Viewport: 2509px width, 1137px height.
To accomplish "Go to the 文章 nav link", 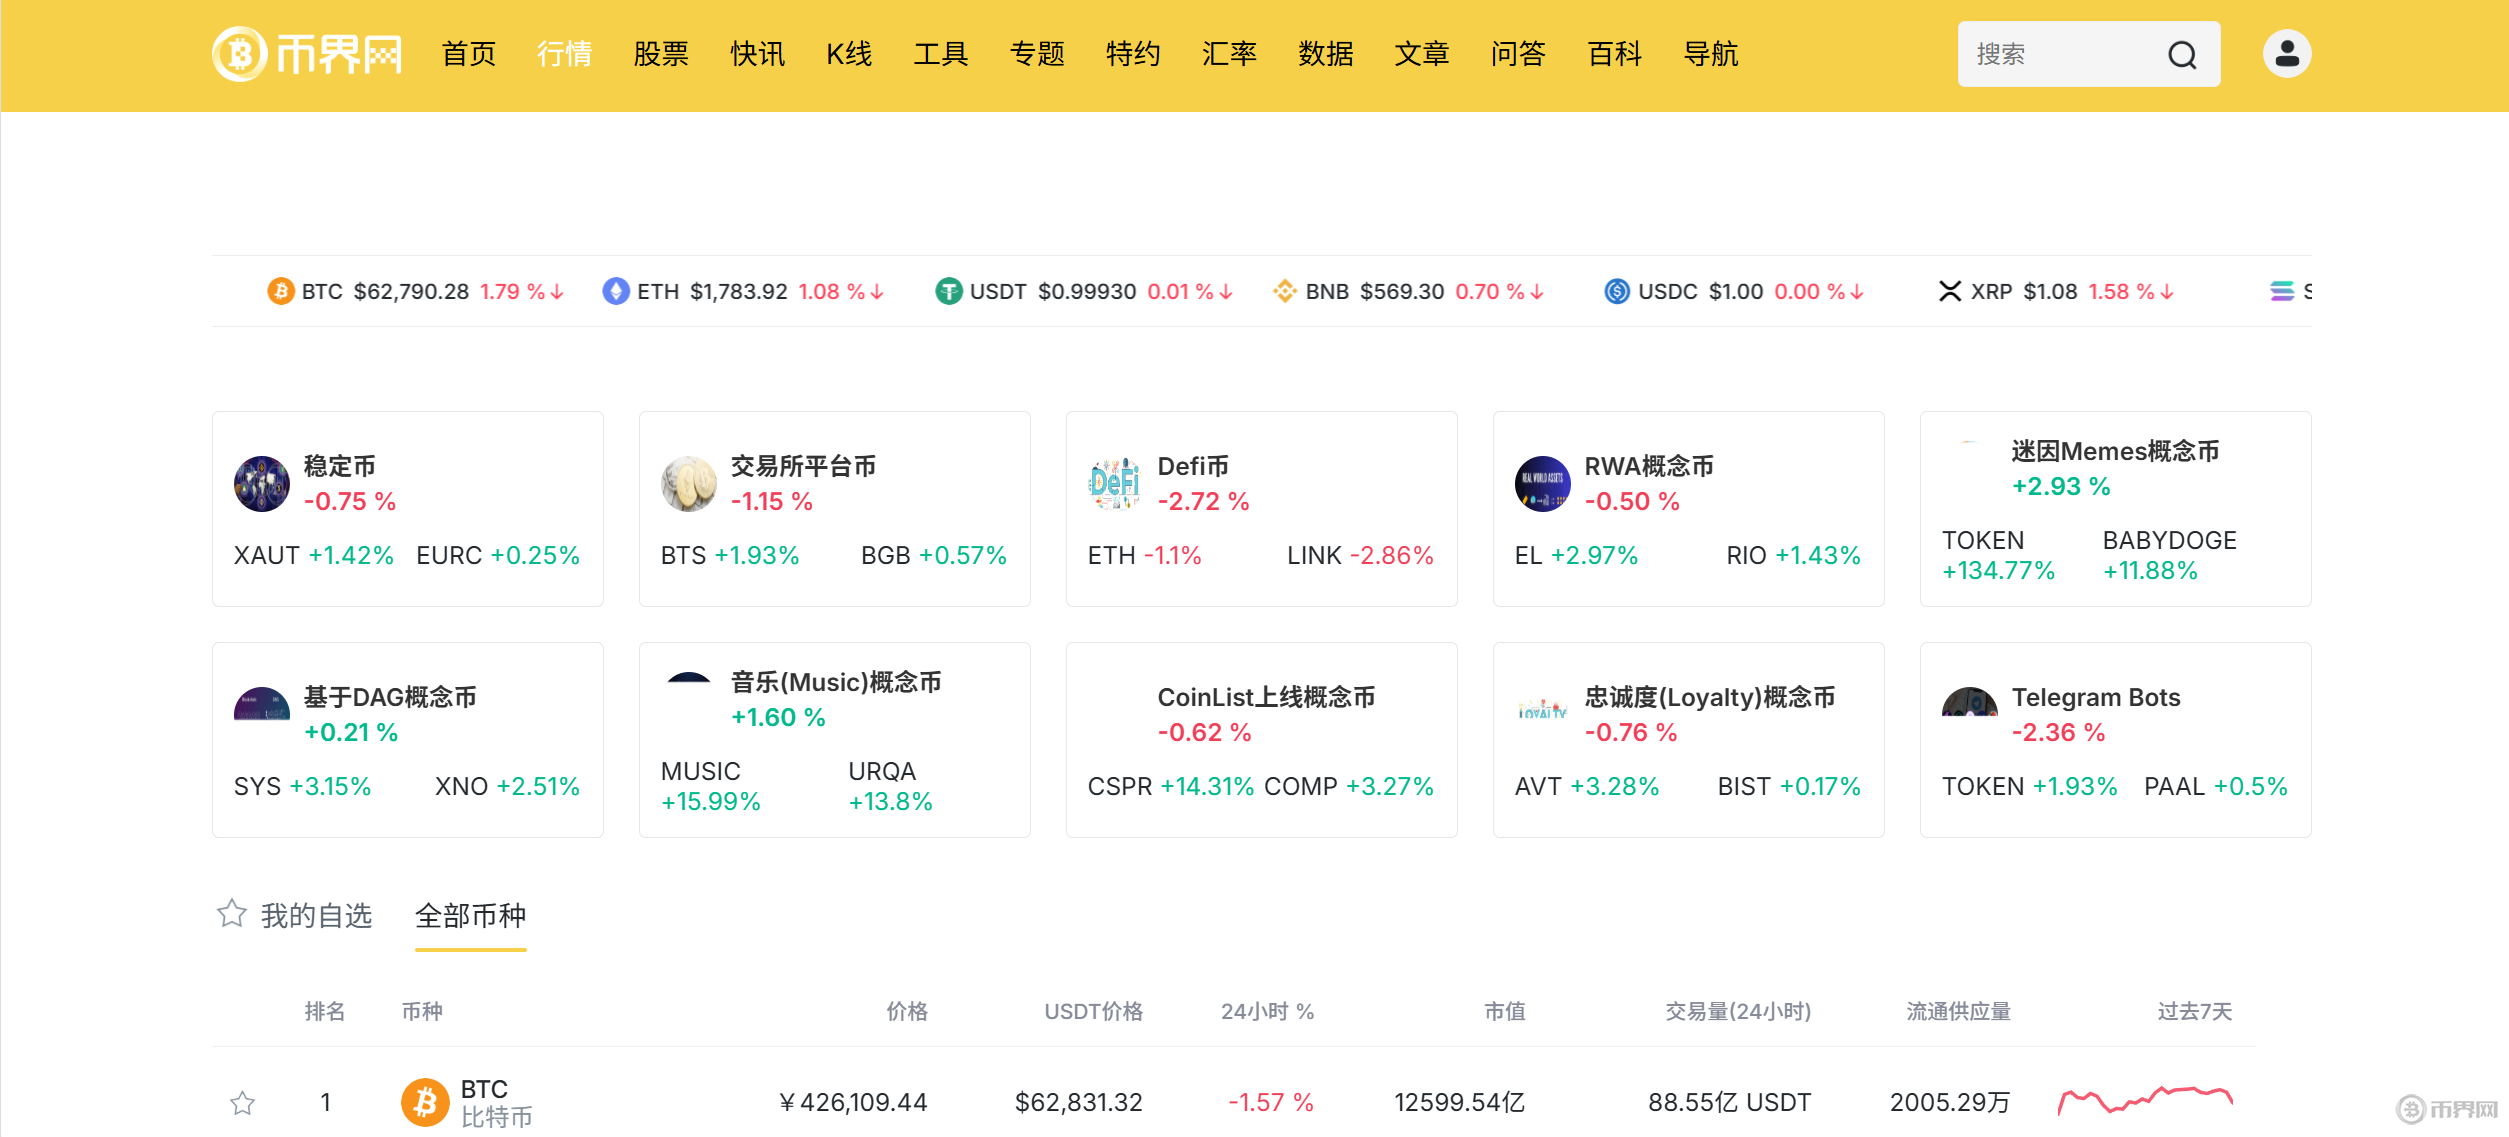I will tap(1422, 54).
